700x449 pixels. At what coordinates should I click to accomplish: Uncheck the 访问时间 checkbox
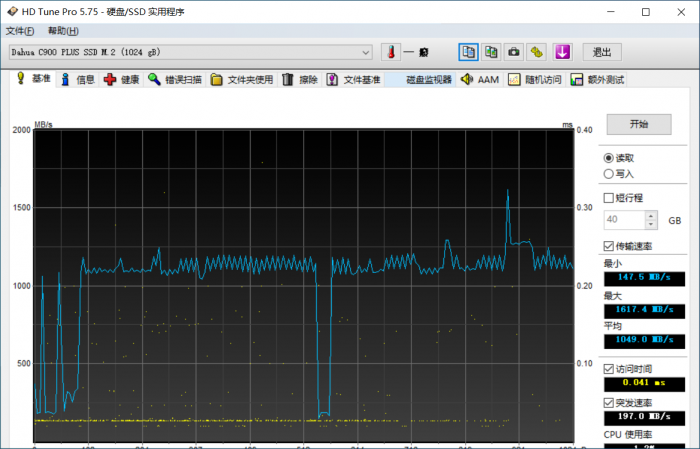[609, 368]
